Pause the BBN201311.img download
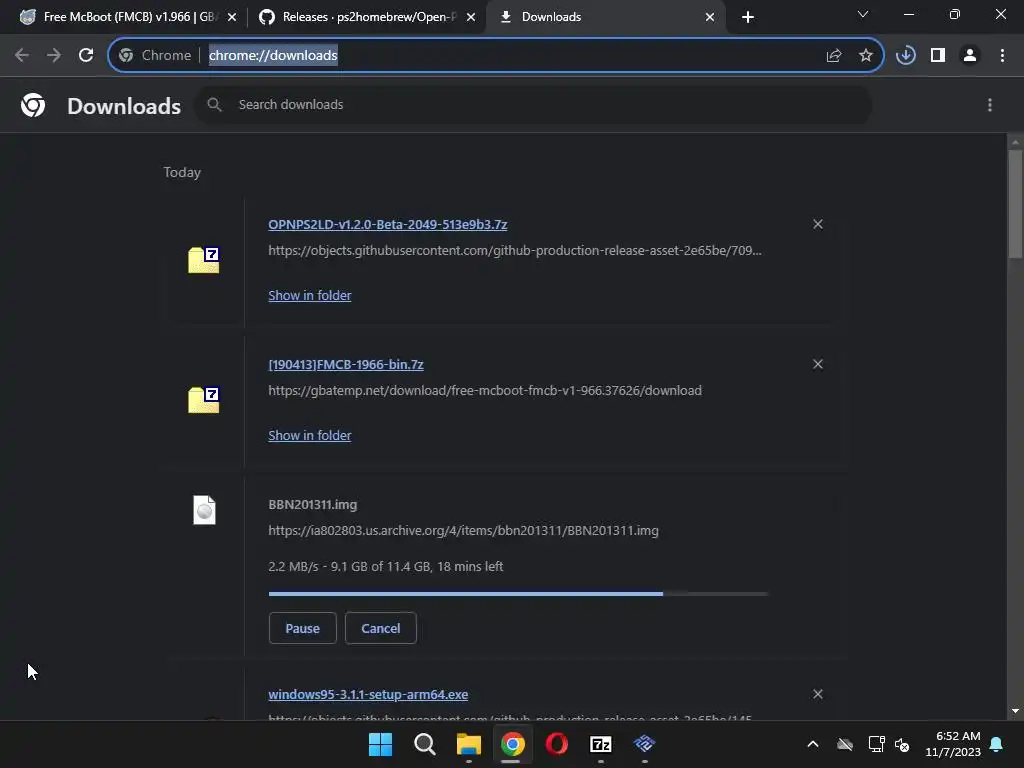Image resolution: width=1024 pixels, height=768 pixels. coord(302,628)
